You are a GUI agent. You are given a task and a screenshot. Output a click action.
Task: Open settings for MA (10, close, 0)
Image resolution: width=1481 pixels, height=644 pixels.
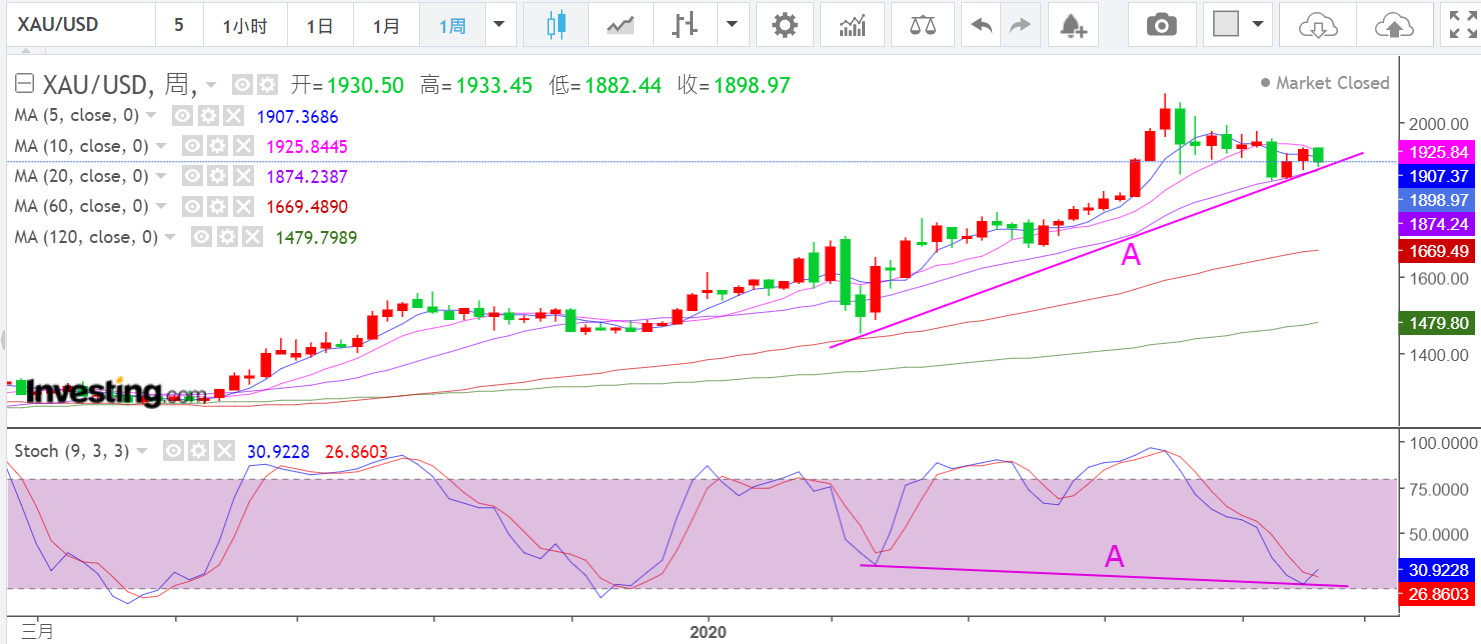[217, 146]
